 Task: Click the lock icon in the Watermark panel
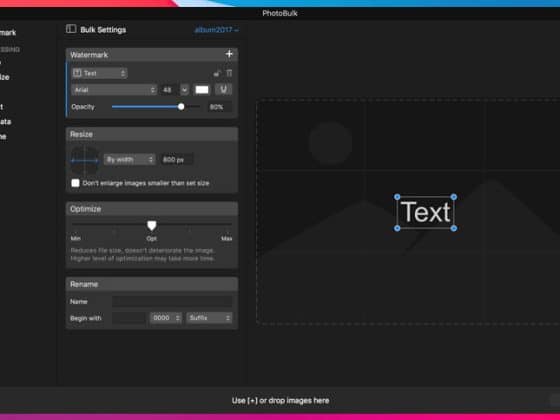(216, 74)
